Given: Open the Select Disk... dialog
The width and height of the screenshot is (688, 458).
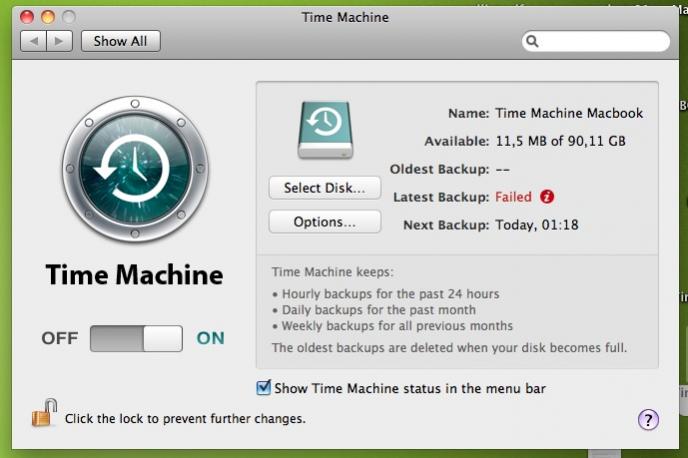Looking at the screenshot, I should (x=325, y=188).
